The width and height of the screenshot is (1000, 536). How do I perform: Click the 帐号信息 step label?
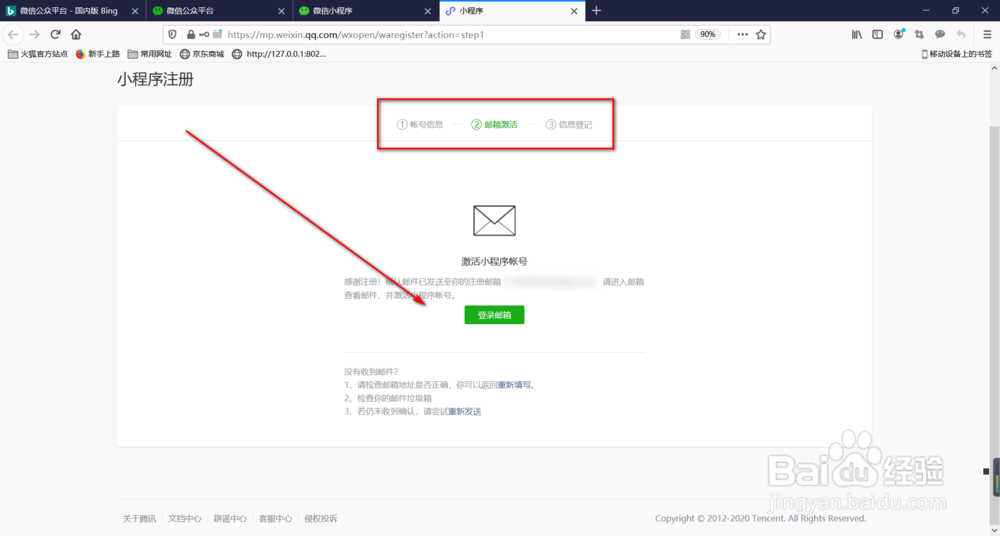[x=427, y=124]
